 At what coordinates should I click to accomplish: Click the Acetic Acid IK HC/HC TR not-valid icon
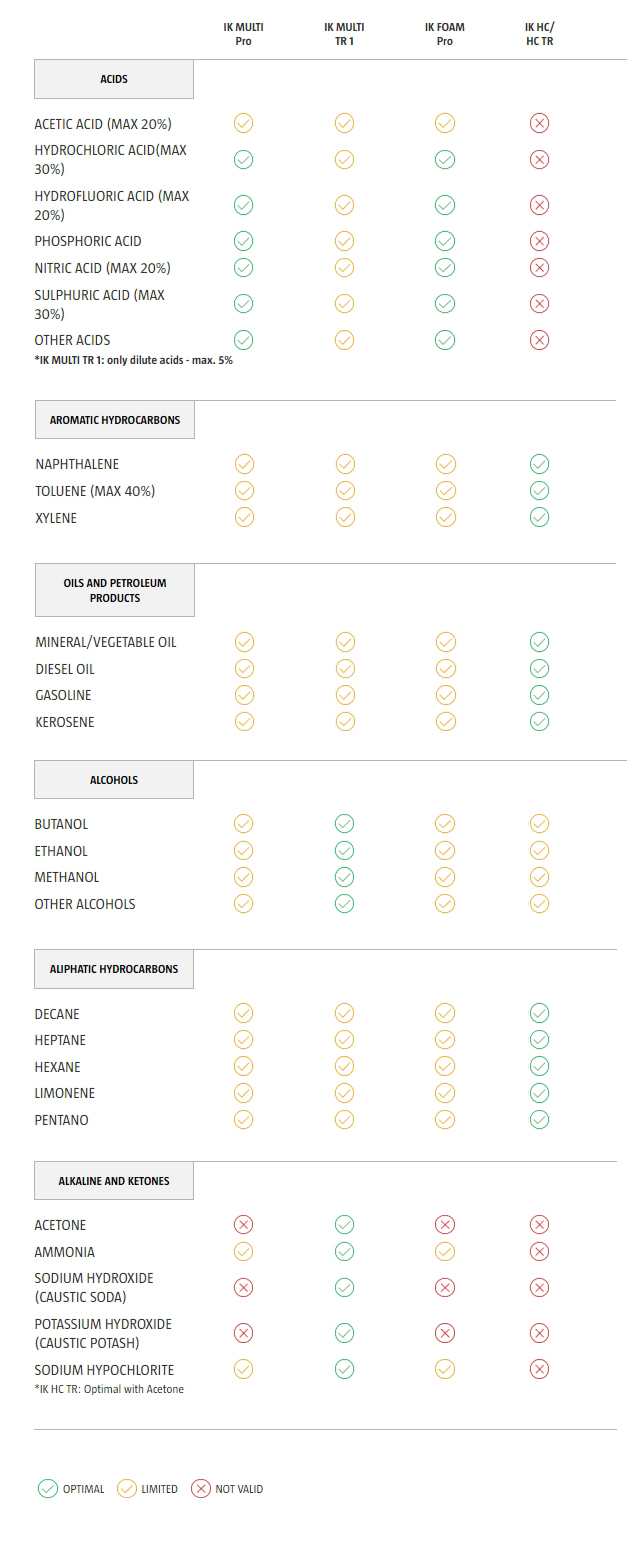pos(539,124)
